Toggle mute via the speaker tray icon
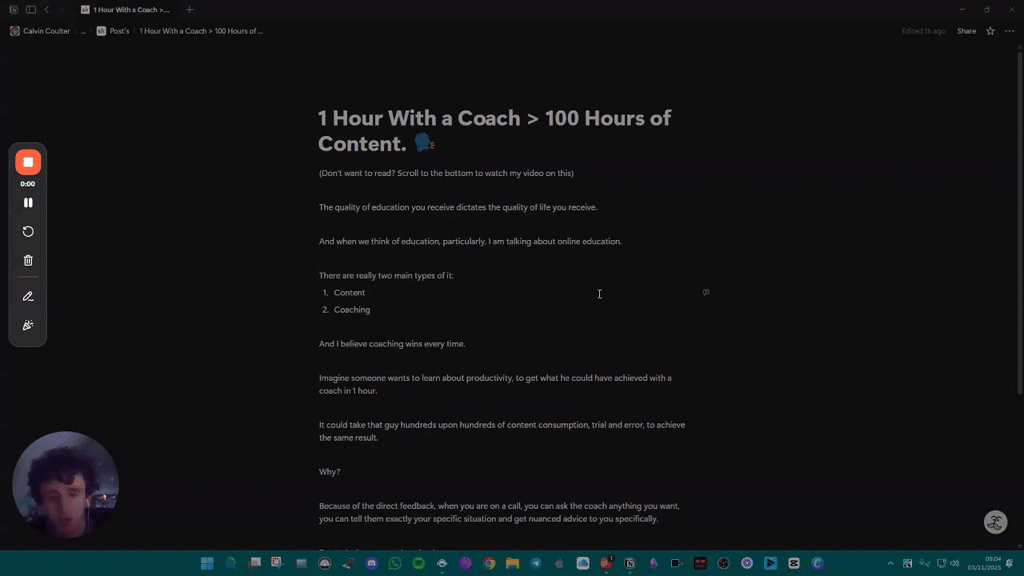Image resolution: width=1024 pixels, height=576 pixels. click(955, 563)
